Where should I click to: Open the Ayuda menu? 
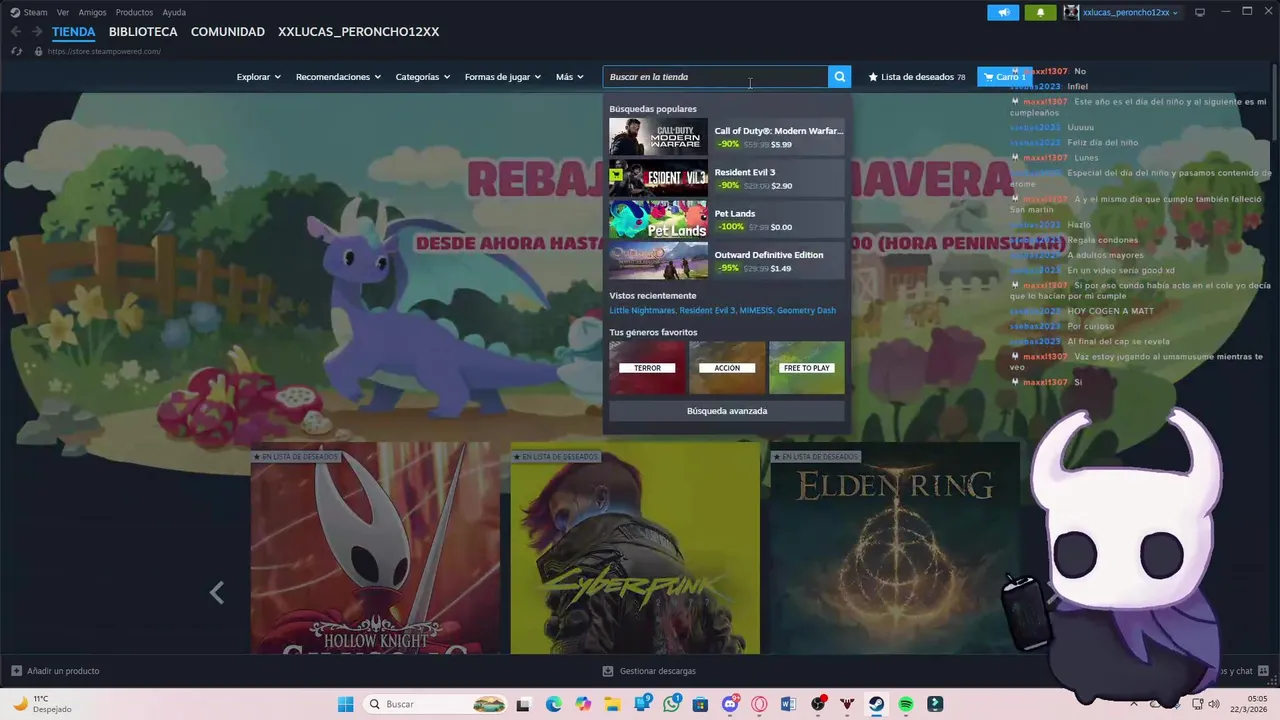[x=174, y=12]
